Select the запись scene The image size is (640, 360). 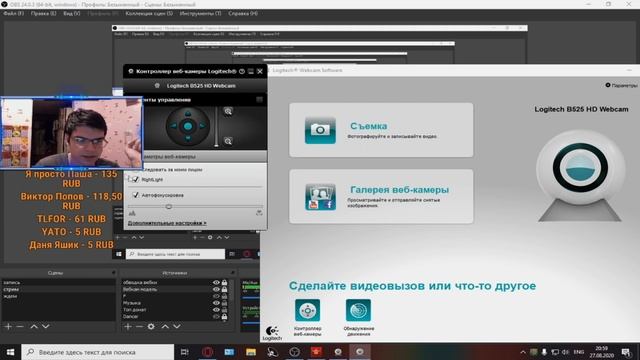click(x=59, y=282)
